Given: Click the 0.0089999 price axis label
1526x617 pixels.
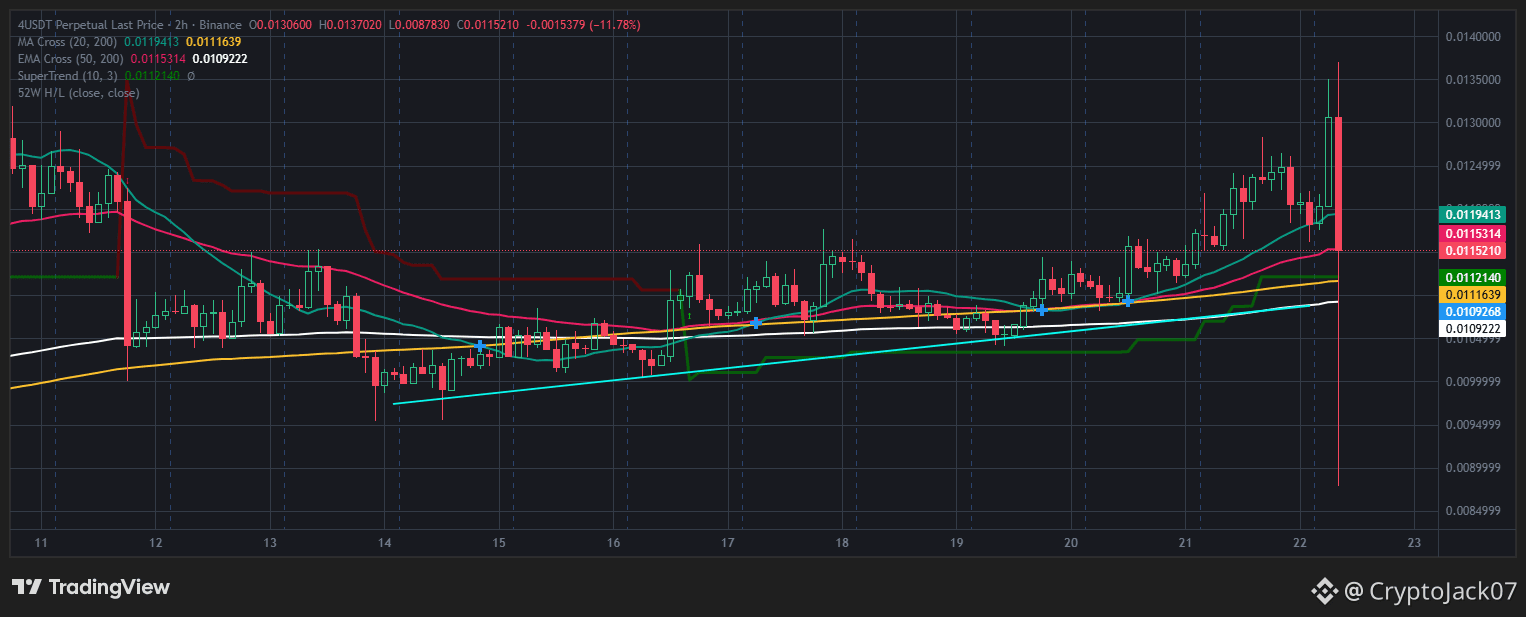Looking at the screenshot, I should coord(1473,468).
